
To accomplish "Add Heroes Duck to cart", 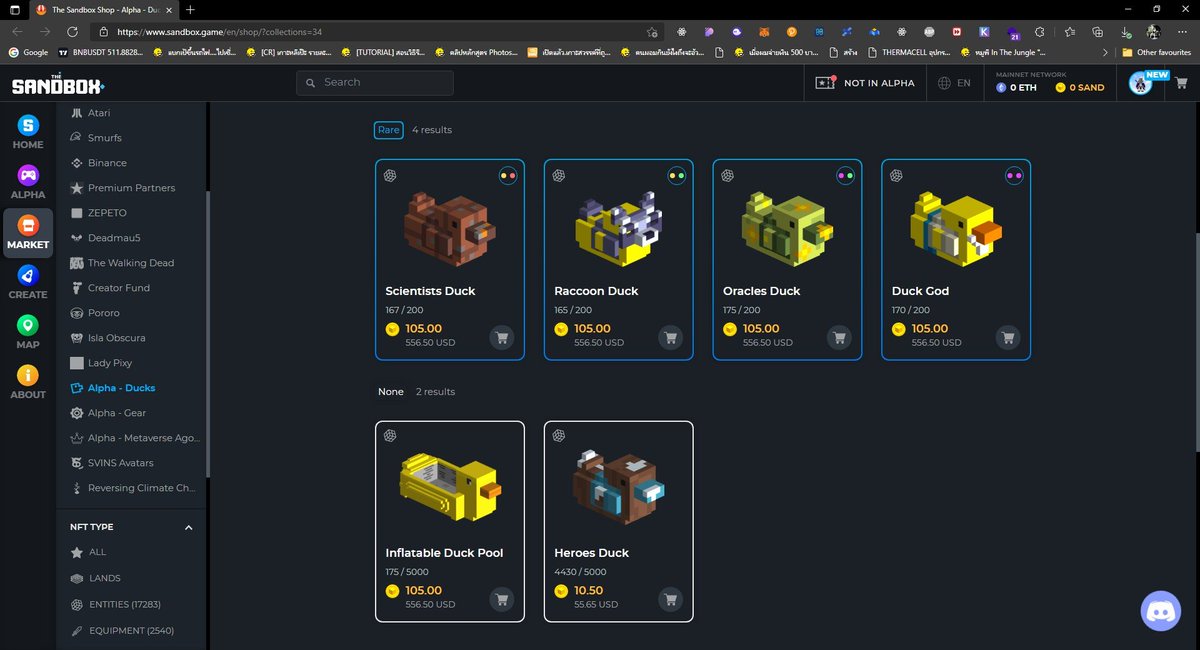I will (671, 599).
